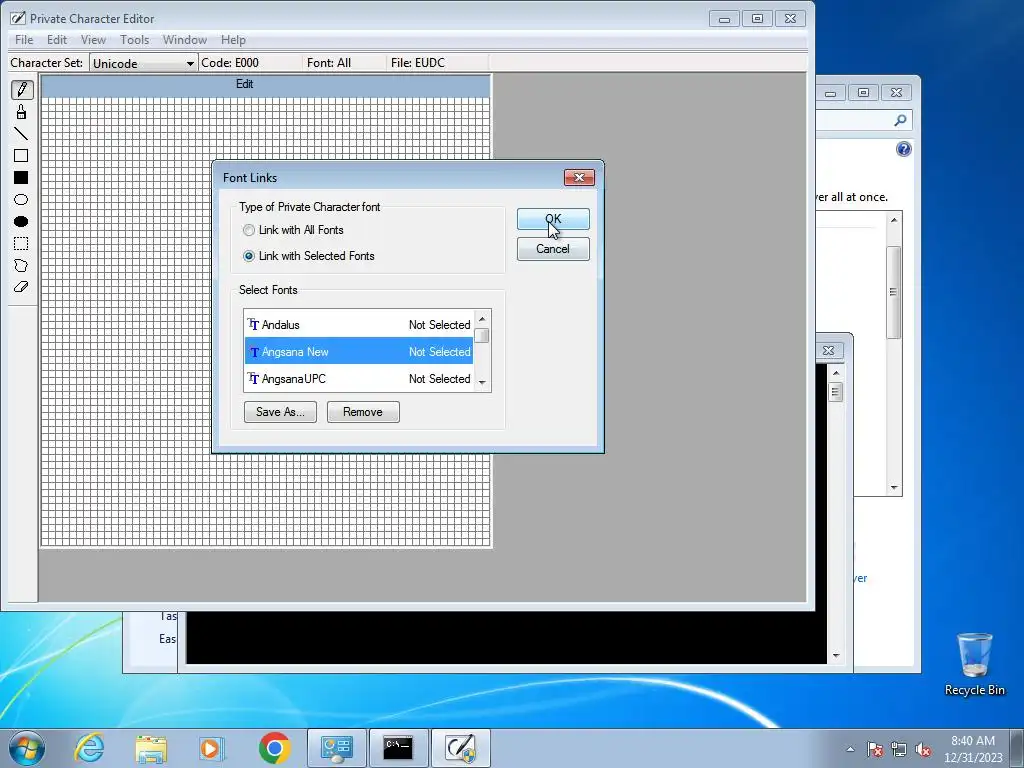Switch to Control Panel taskbar item

click(336, 748)
